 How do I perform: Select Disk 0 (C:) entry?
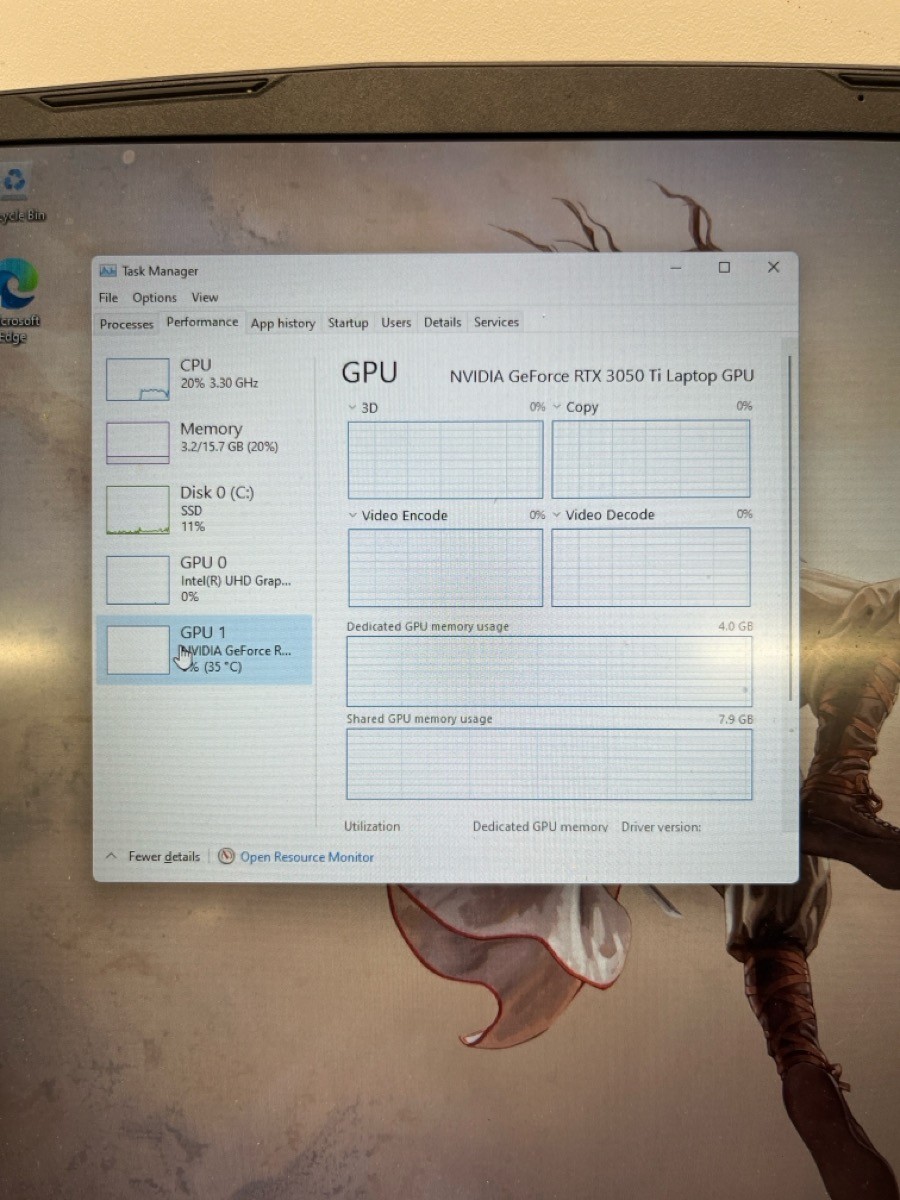tap(205, 509)
